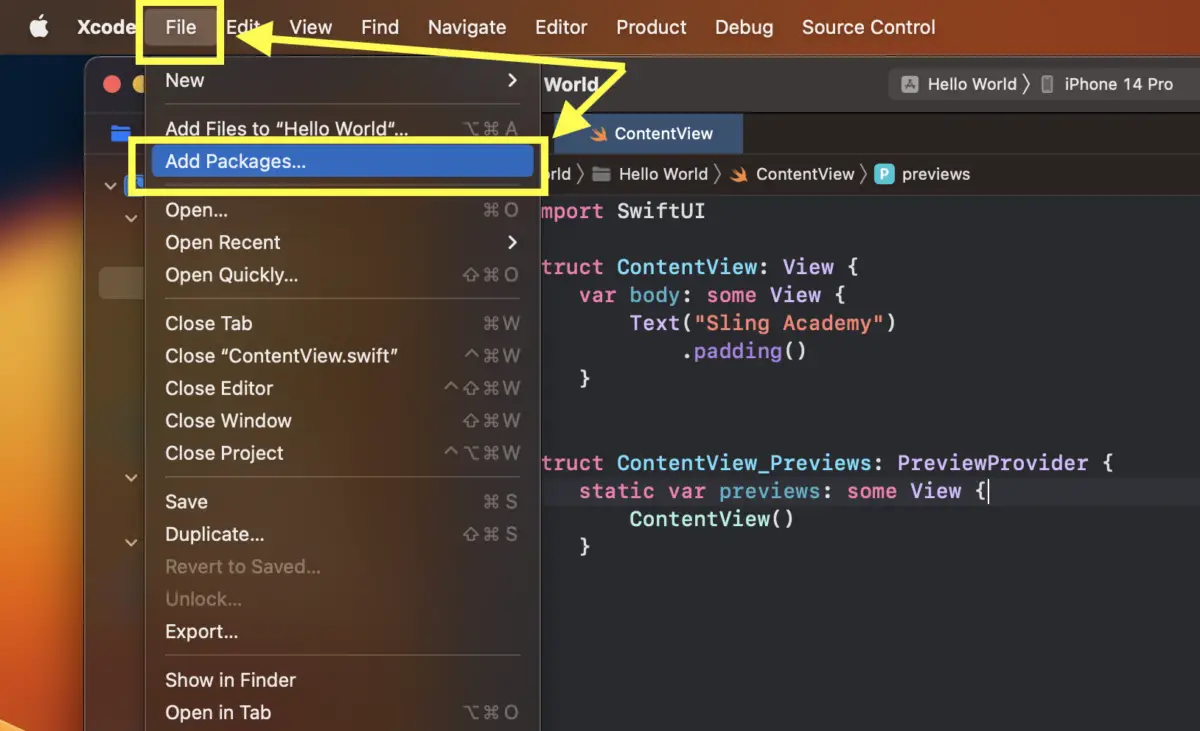The height and width of the screenshot is (731, 1200).
Task: Open the Find menu
Action: coord(380,27)
